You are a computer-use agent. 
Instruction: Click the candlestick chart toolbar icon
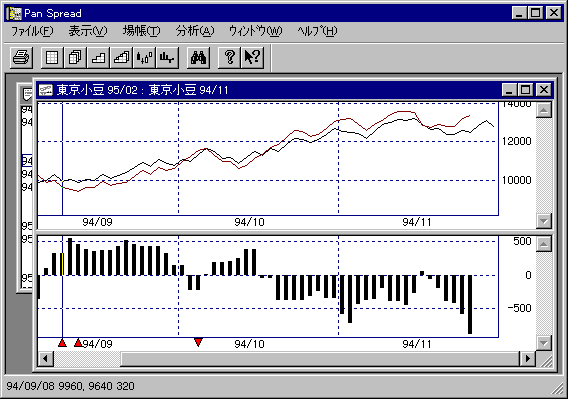(145, 57)
